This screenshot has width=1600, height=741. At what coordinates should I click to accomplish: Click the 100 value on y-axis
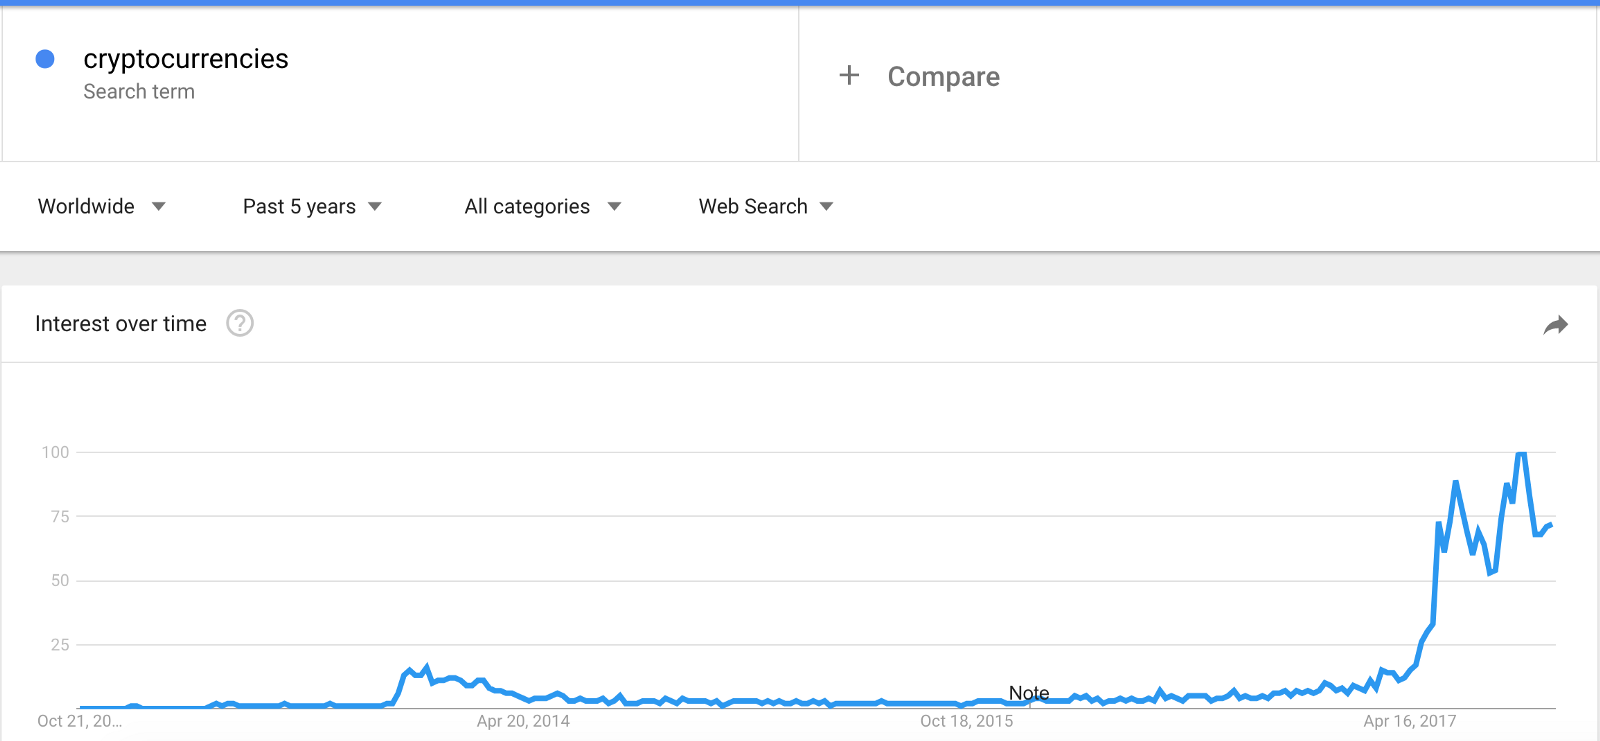[55, 452]
